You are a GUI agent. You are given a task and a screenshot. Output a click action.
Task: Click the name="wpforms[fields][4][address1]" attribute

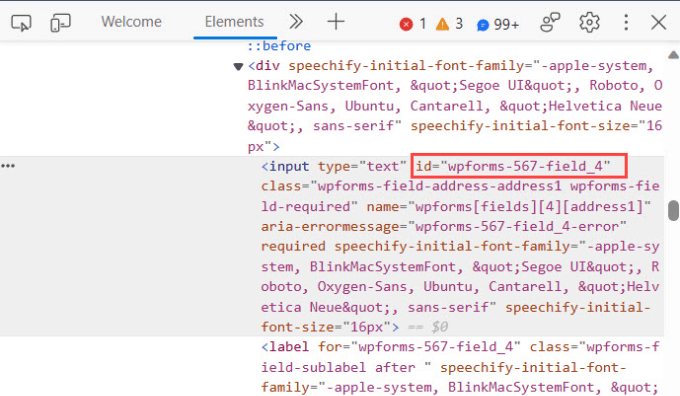click(x=508, y=206)
